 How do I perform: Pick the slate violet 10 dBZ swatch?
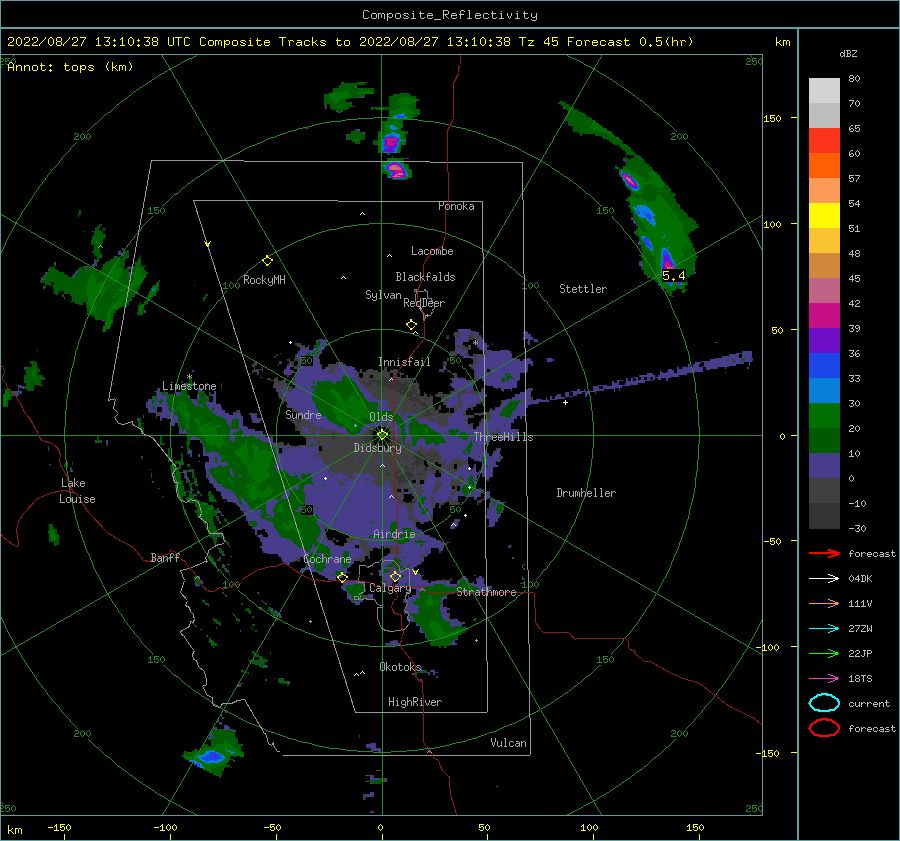coord(824,466)
